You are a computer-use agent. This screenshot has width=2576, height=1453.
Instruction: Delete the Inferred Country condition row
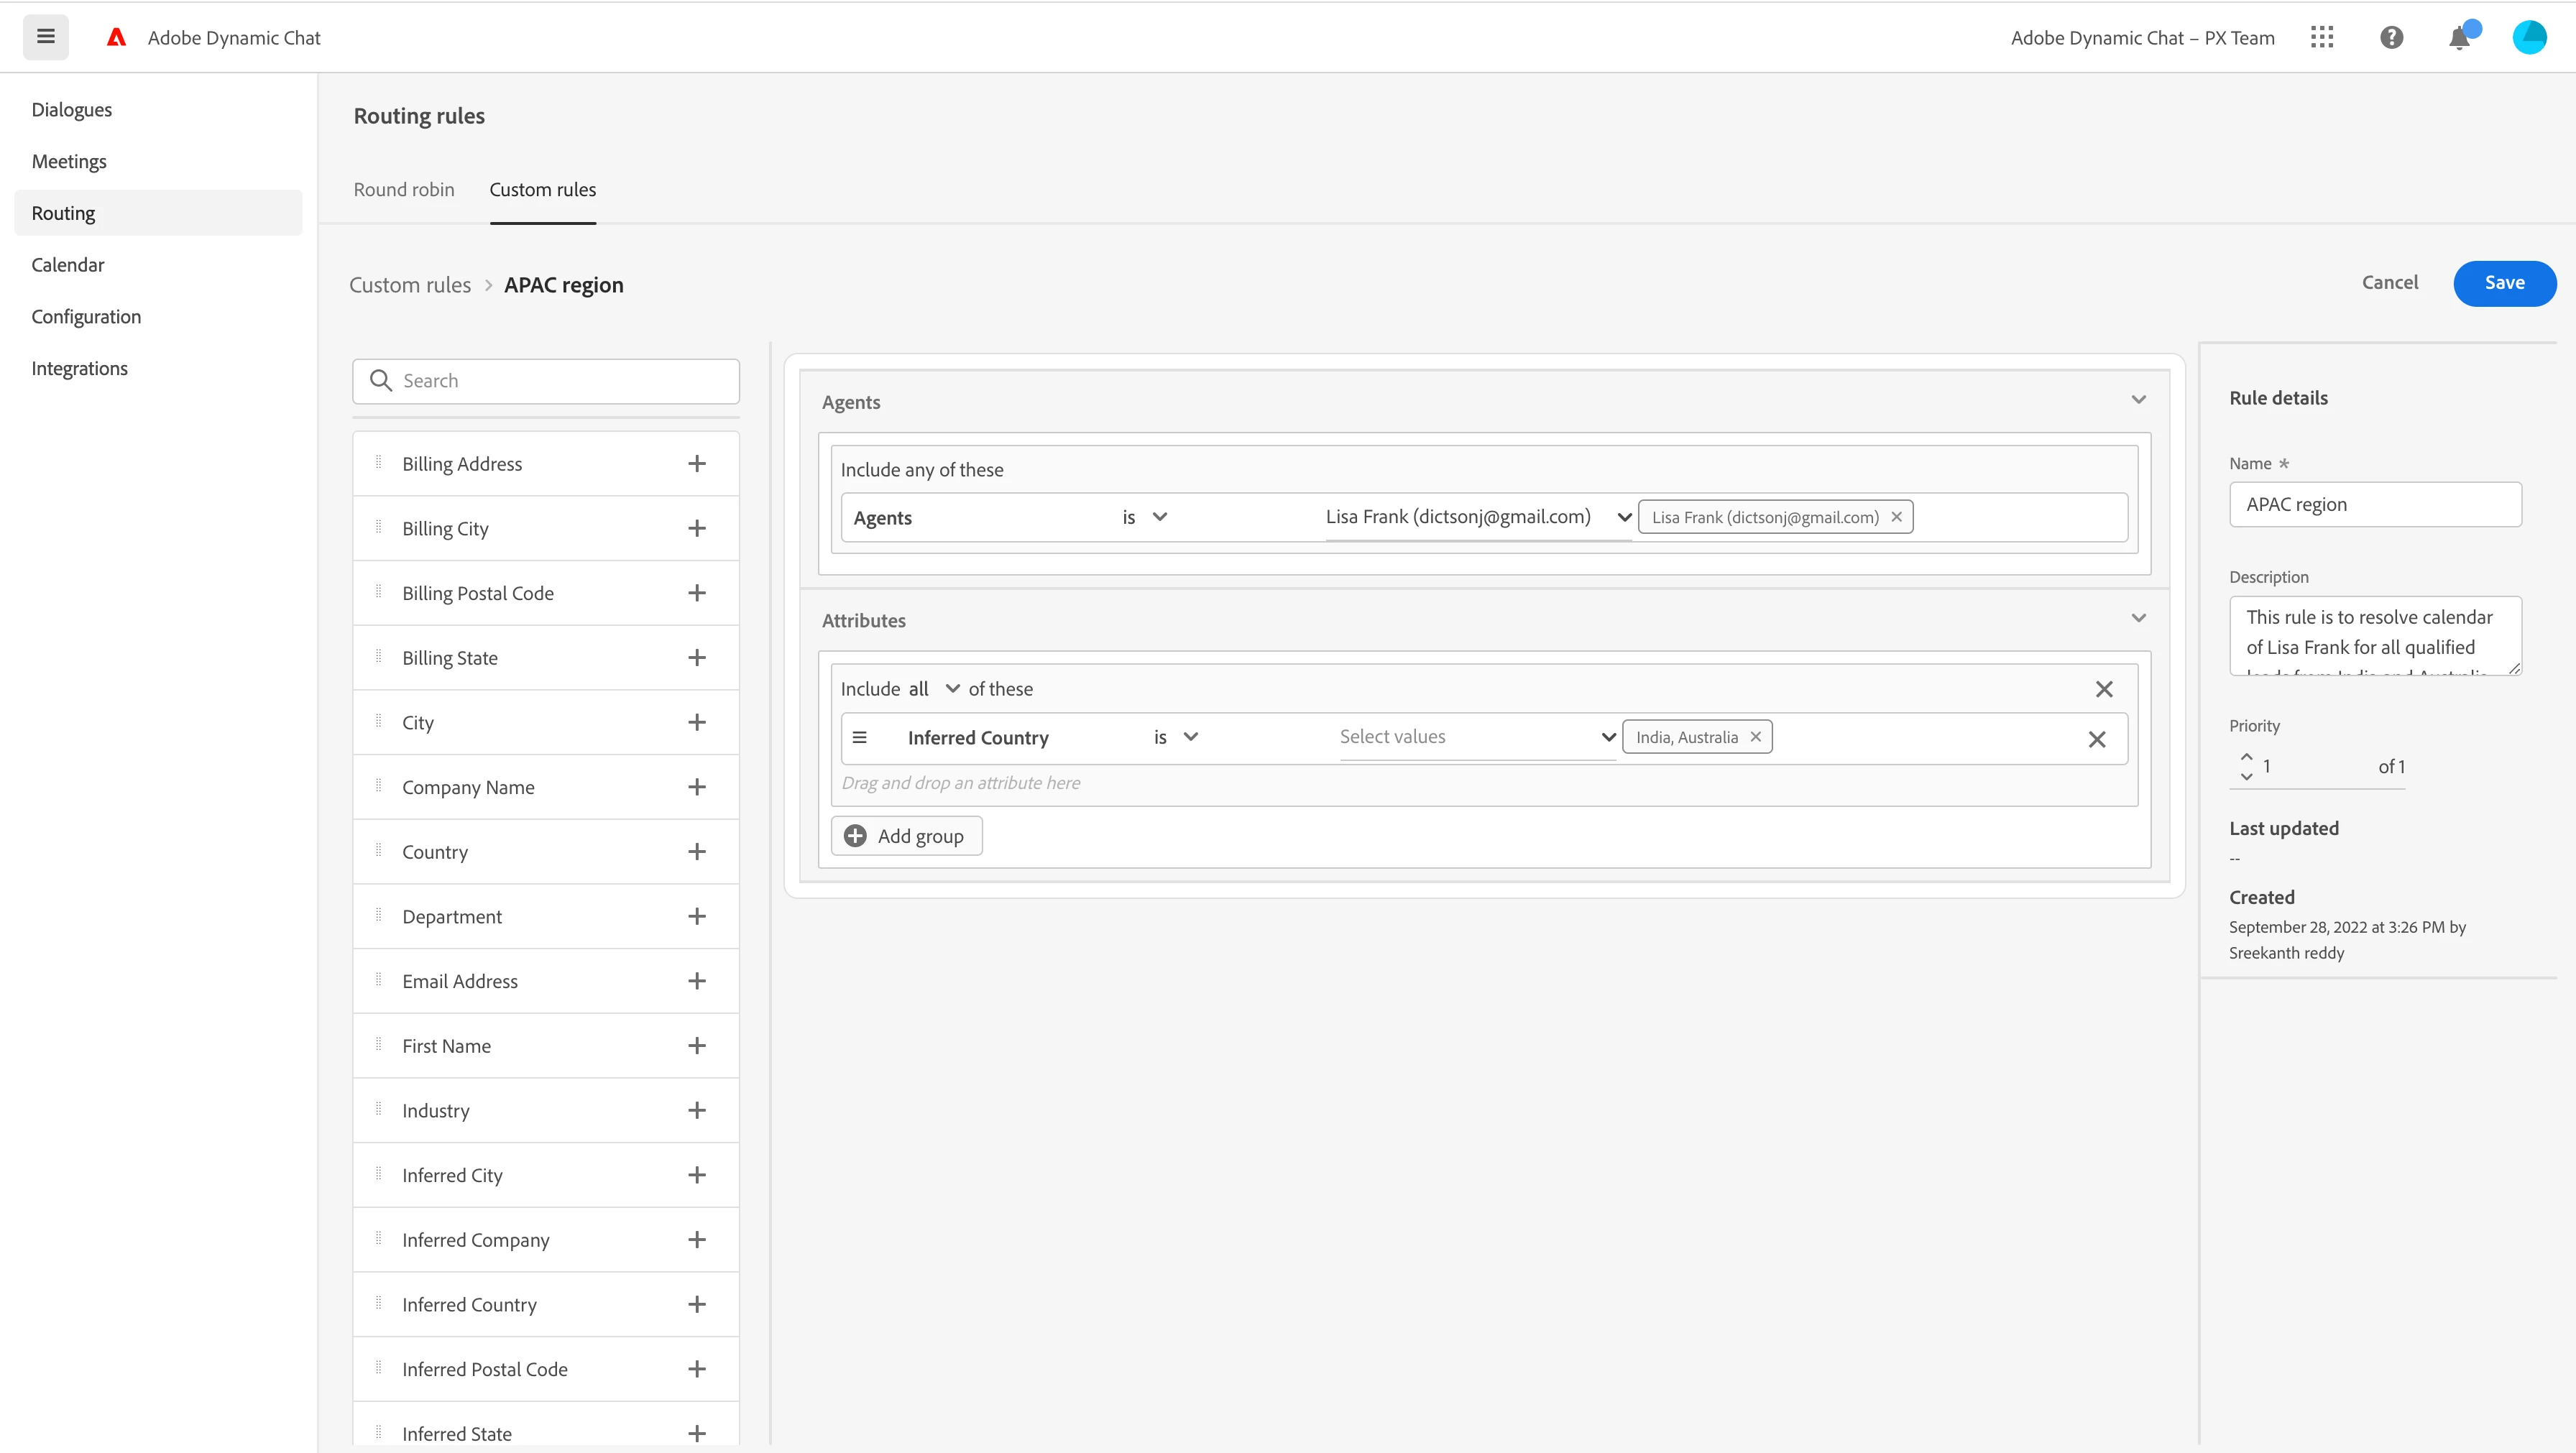click(2097, 739)
